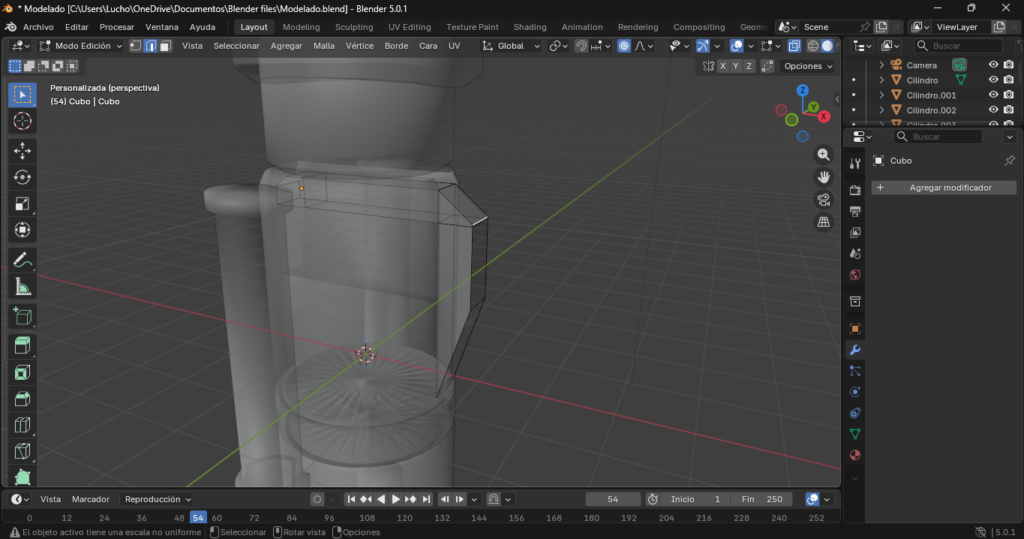
Task: Open the Object Data green triangle tab
Action: [x=855, y=434]
